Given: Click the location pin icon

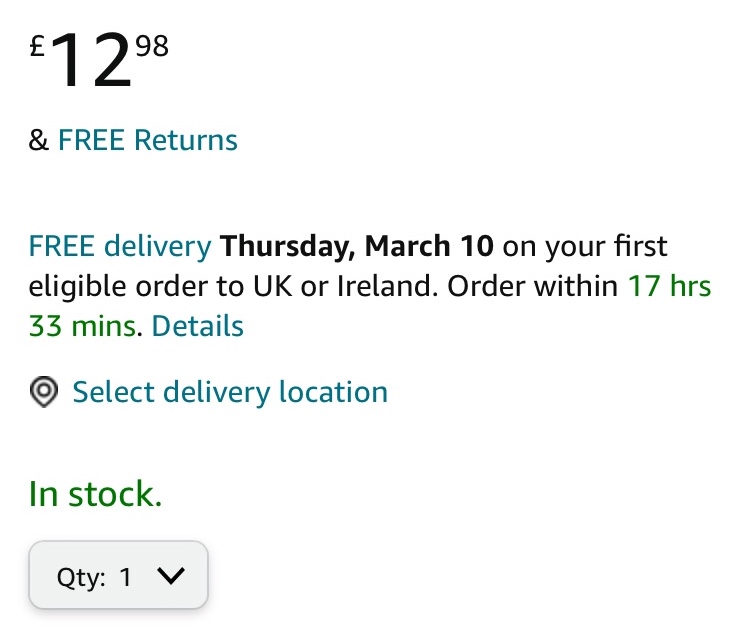Looking at the screenshot, I should point(43,392).
